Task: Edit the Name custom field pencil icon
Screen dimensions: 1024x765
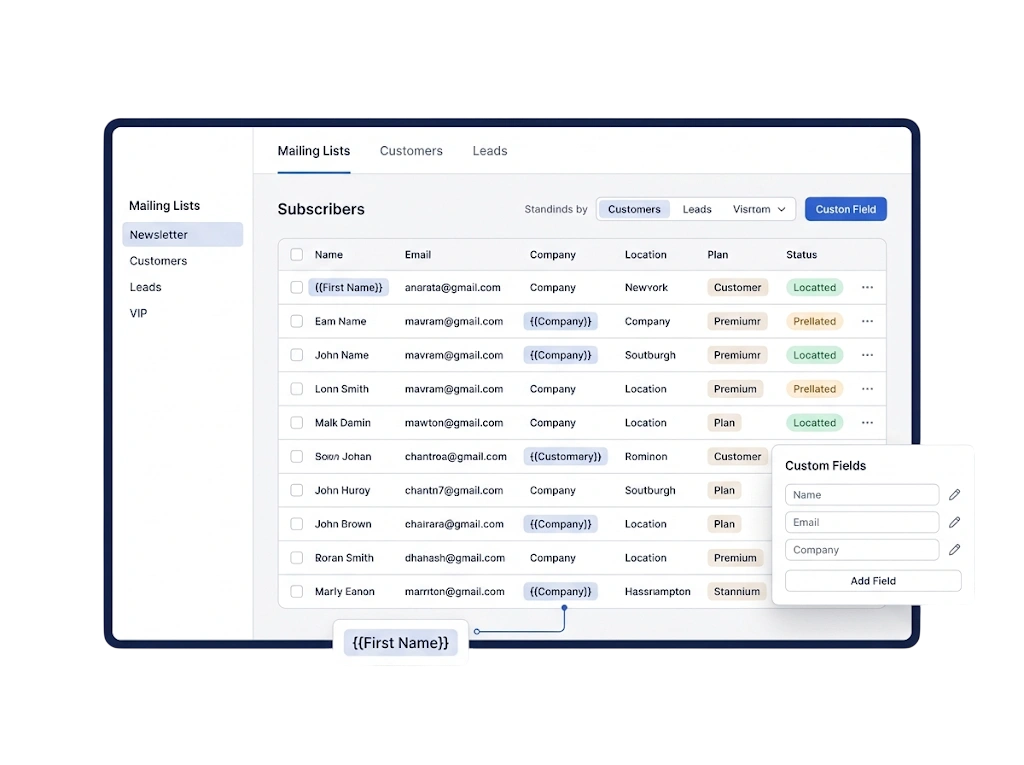Action: [954, 495]
